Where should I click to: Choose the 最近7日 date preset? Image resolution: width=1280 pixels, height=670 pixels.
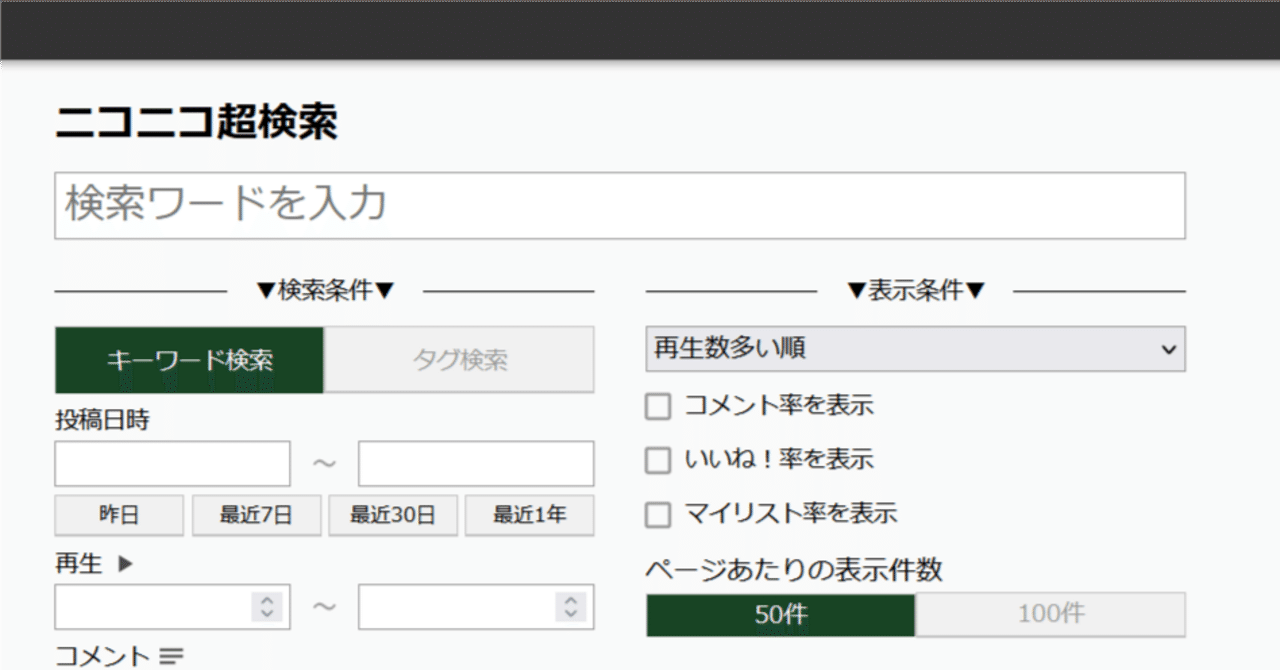(x=256, y=515)
